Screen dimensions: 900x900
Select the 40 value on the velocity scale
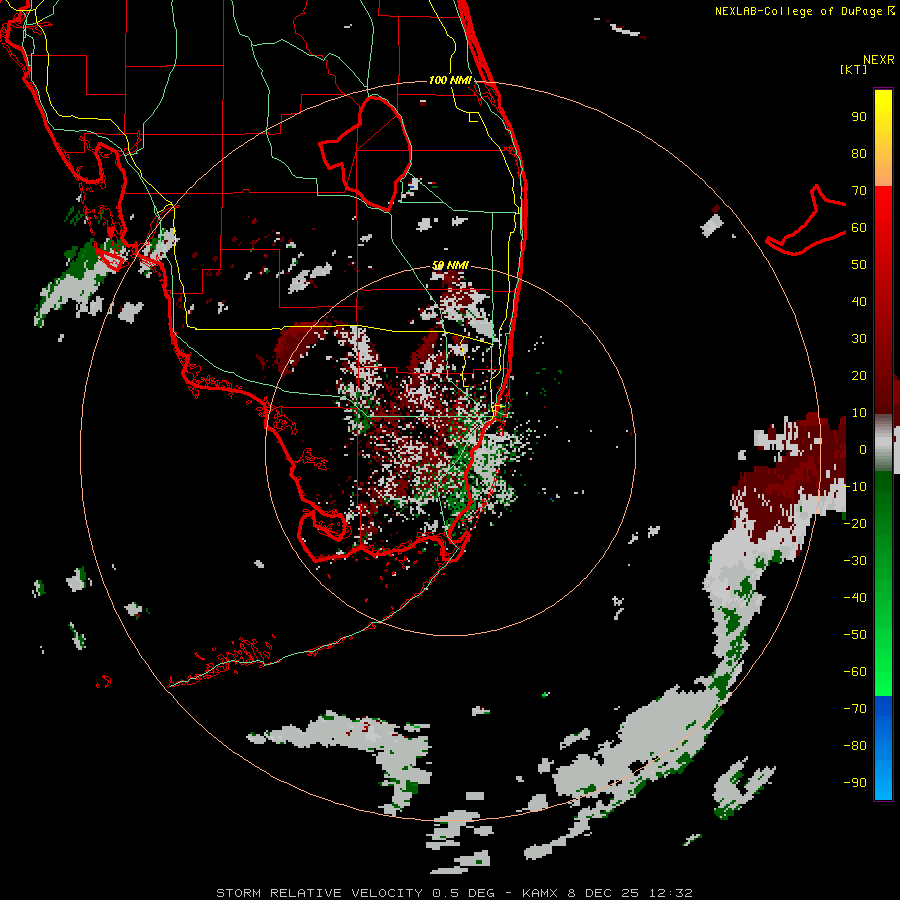[x=859, y=301]
